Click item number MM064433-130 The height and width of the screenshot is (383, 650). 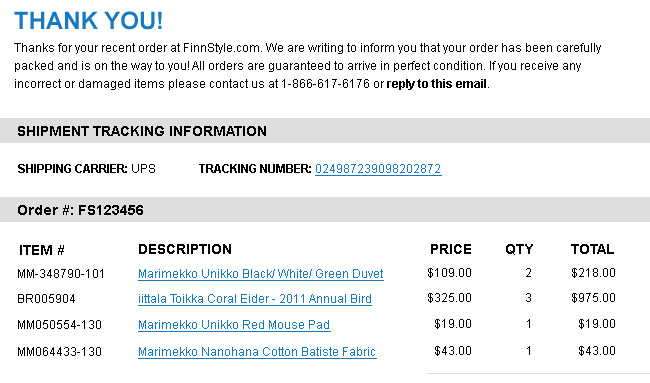pos(59,352)
